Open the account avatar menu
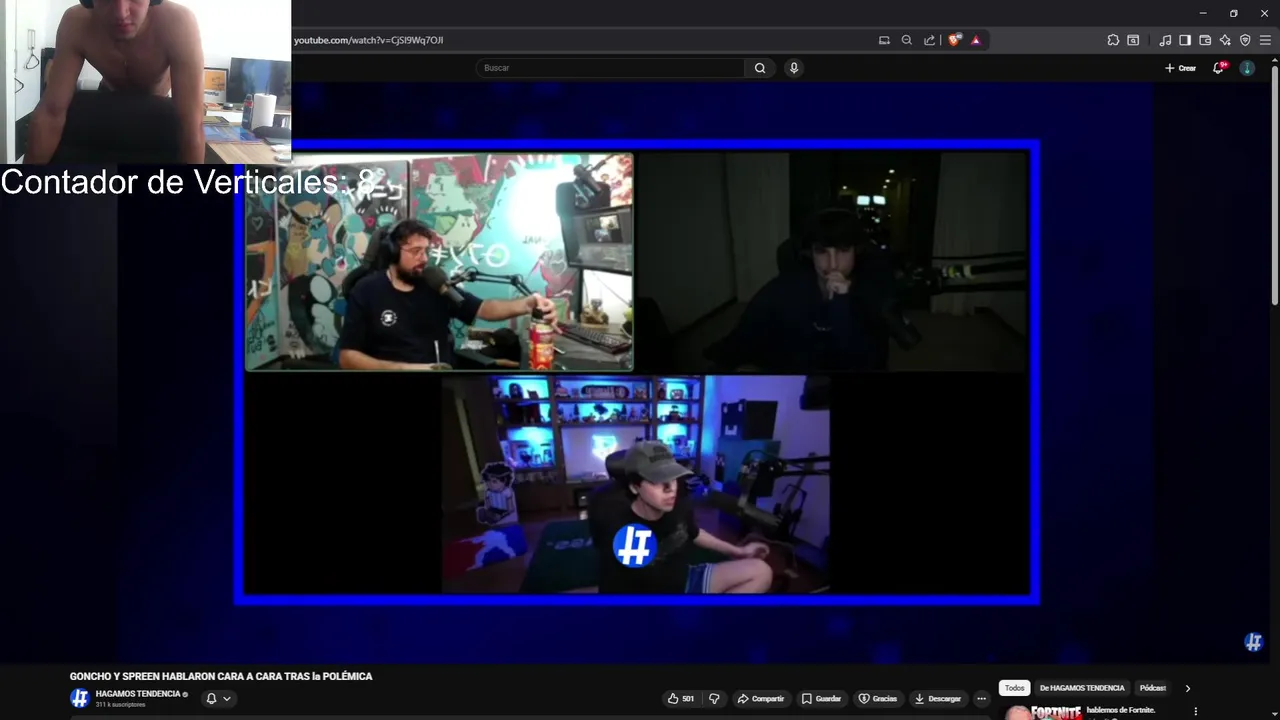1280x720 pixels. point(1247,68)
